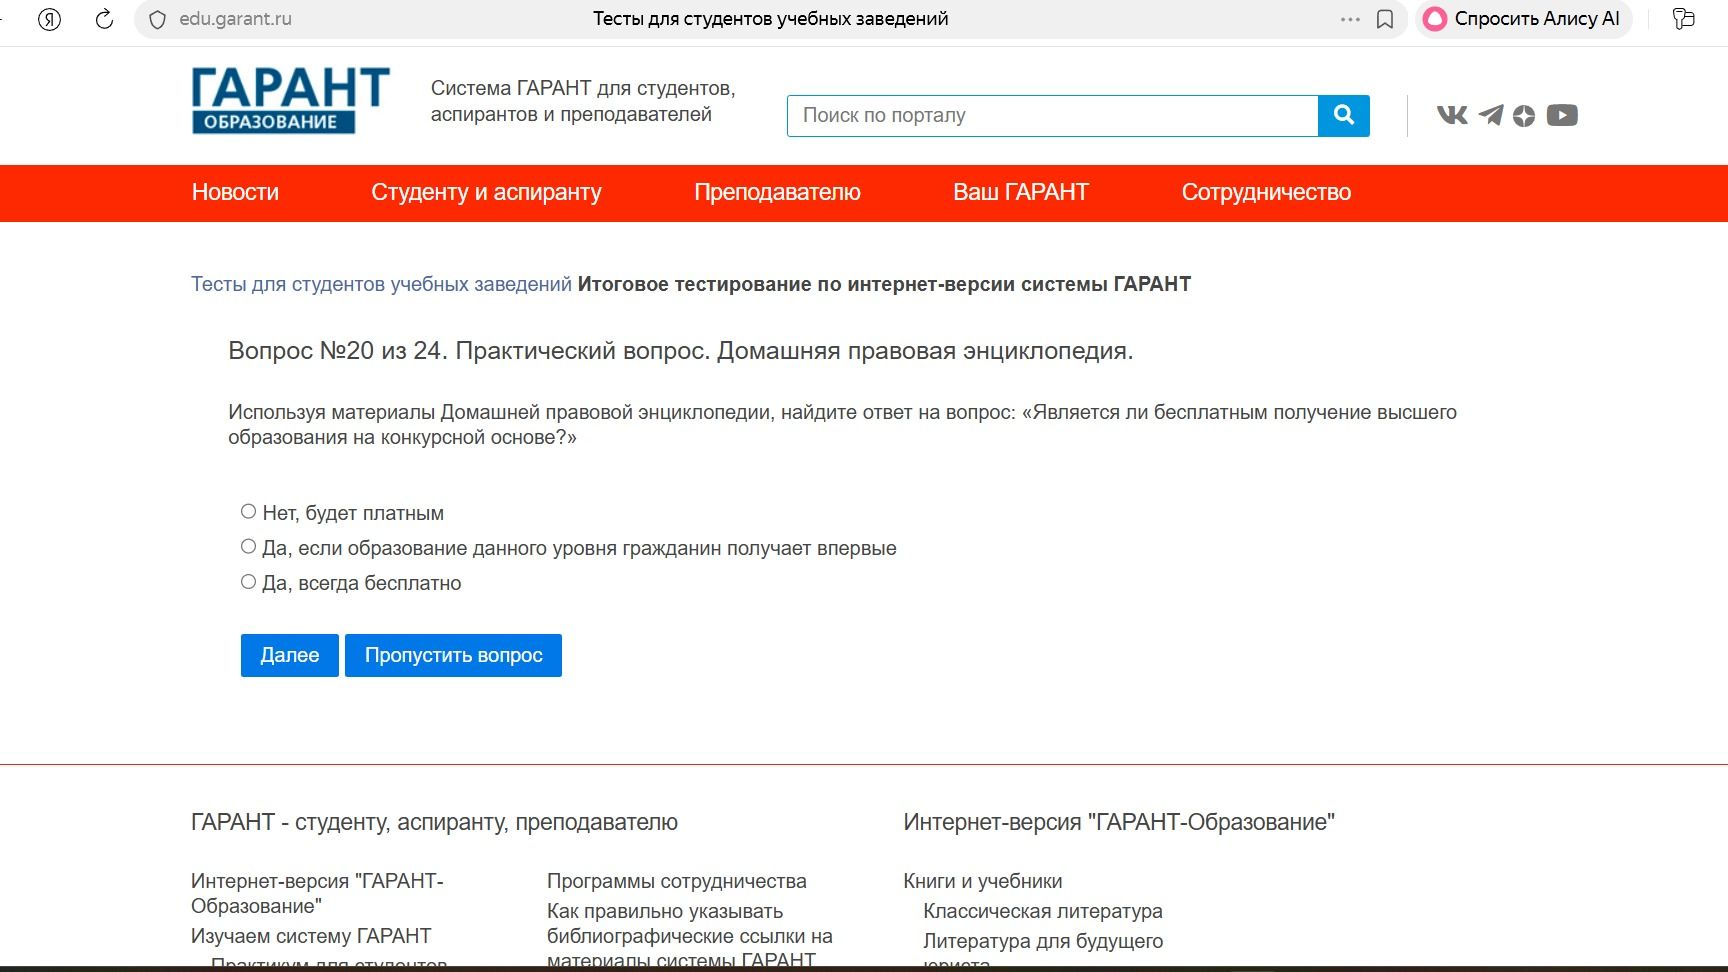Click the footer heading 'Интернет-версия "ГАРАНТ-Образование"' on the right

1119,822
